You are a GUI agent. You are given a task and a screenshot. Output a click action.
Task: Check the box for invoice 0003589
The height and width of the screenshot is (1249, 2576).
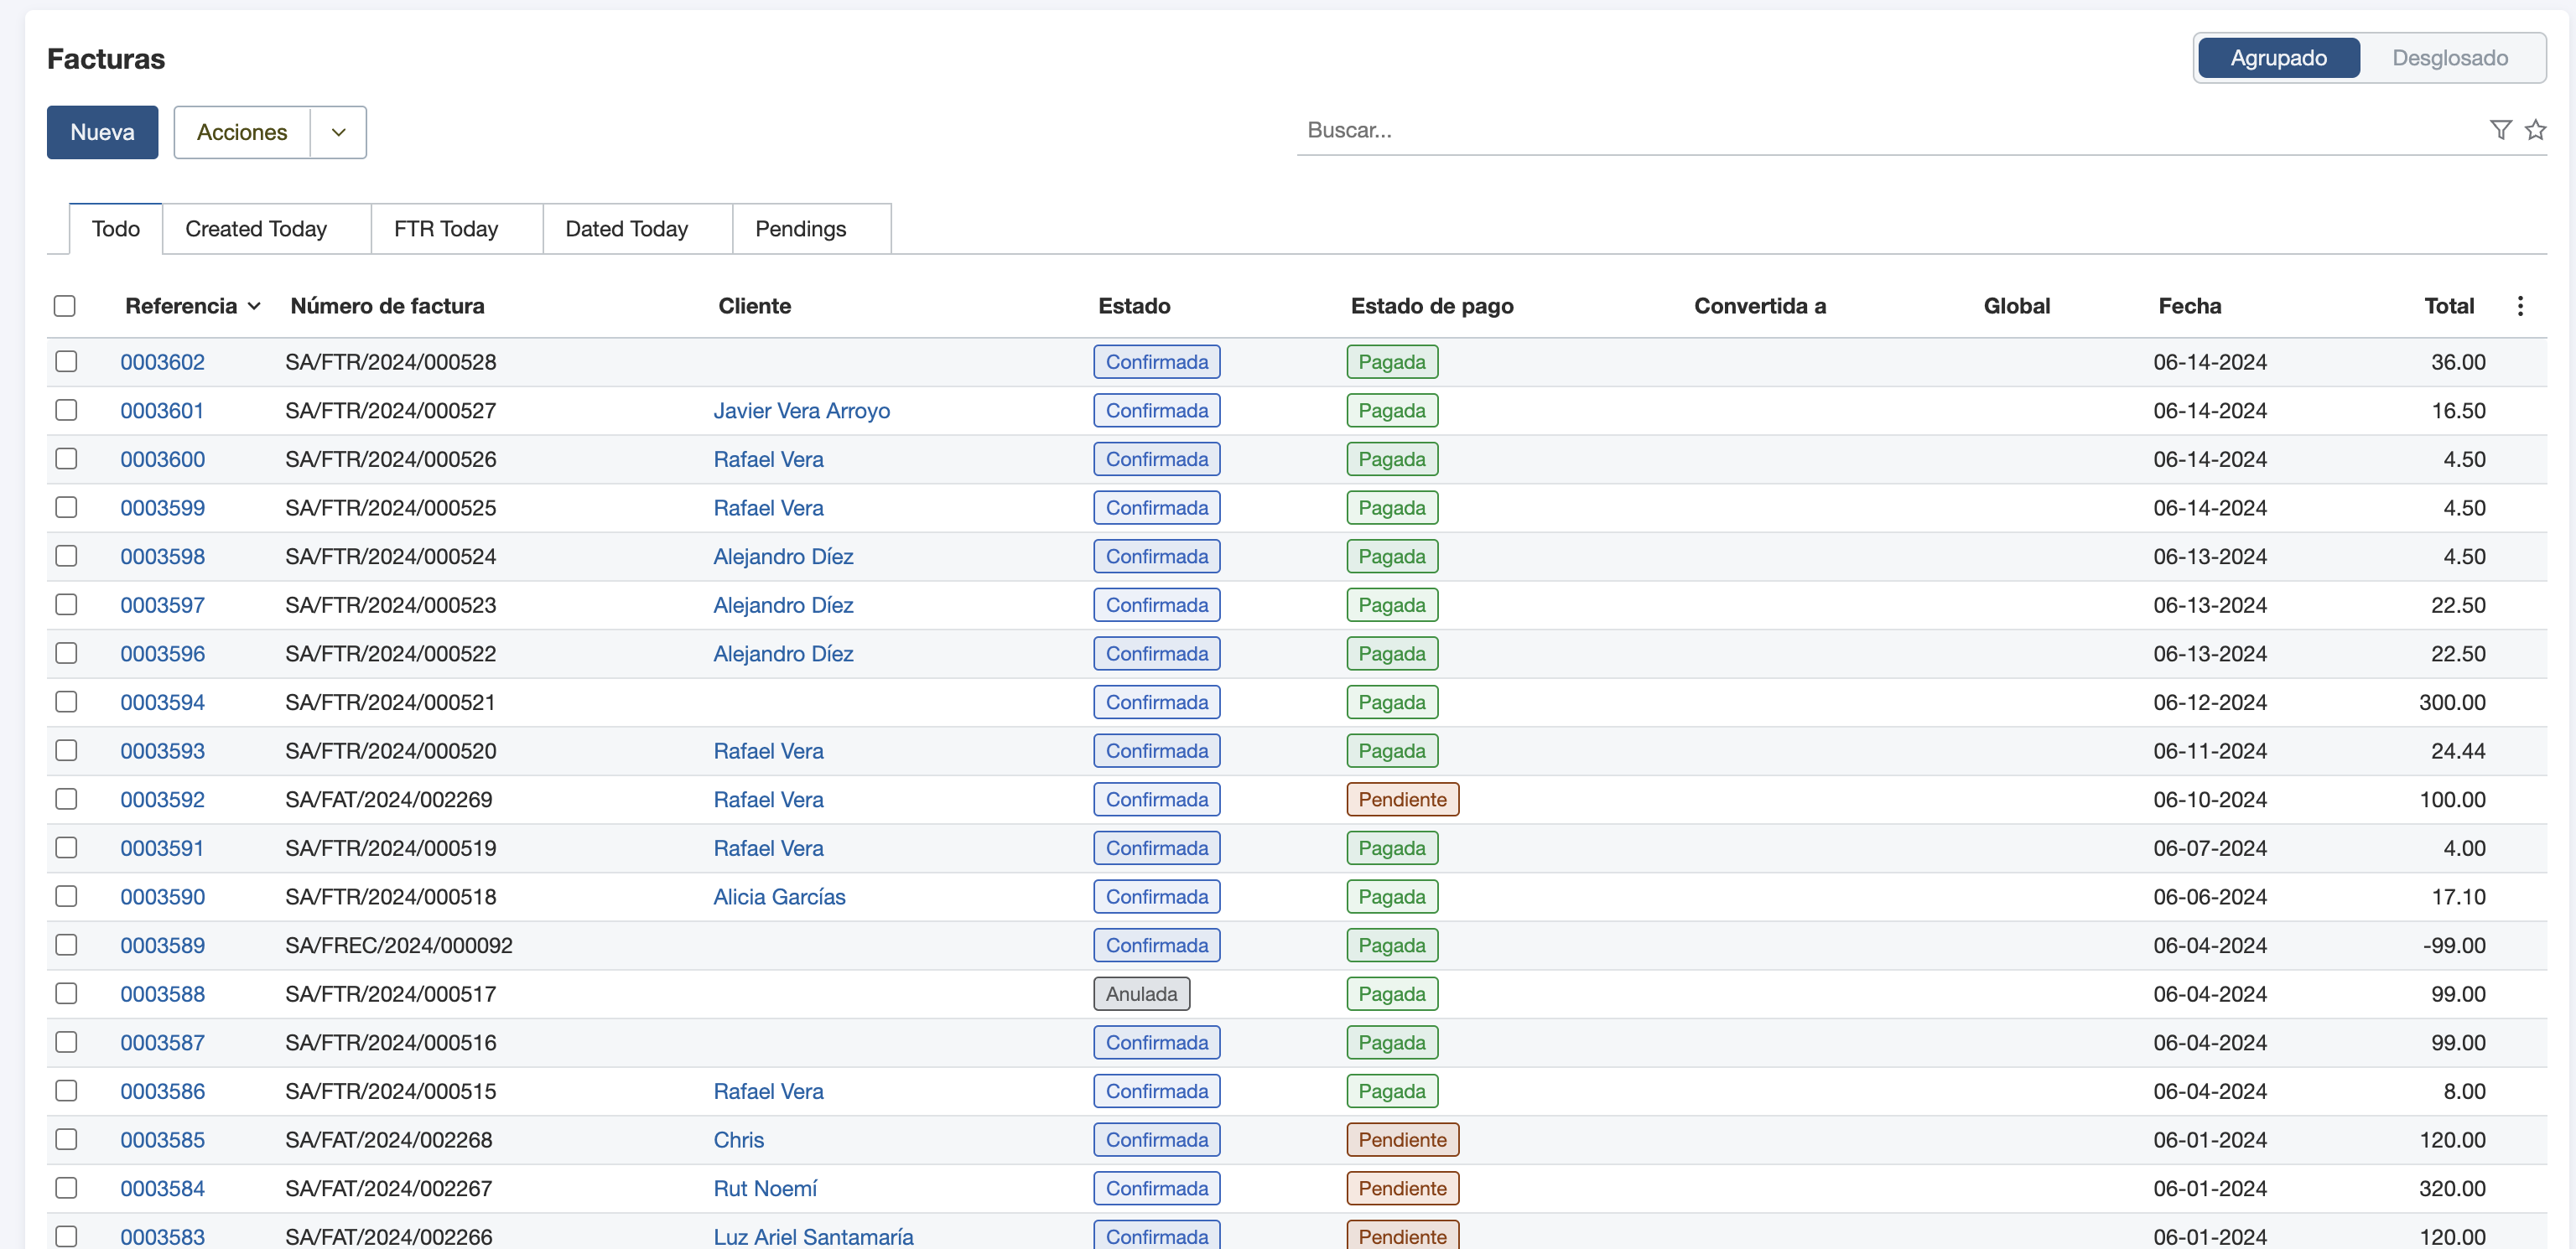click(x=66, y=945)
